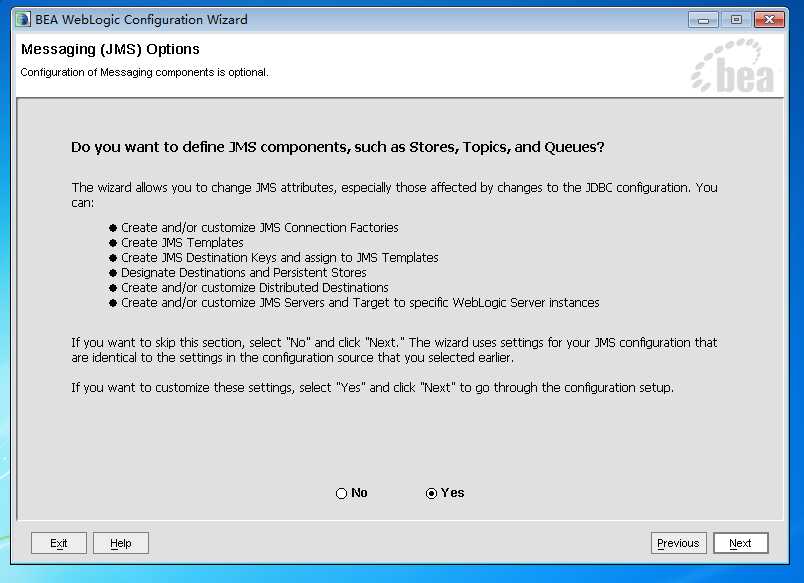The width and height of the screenshot is (804, 583).
Task: Click the BEA WebLogic title bar icon
Action: tap(23, 20)
